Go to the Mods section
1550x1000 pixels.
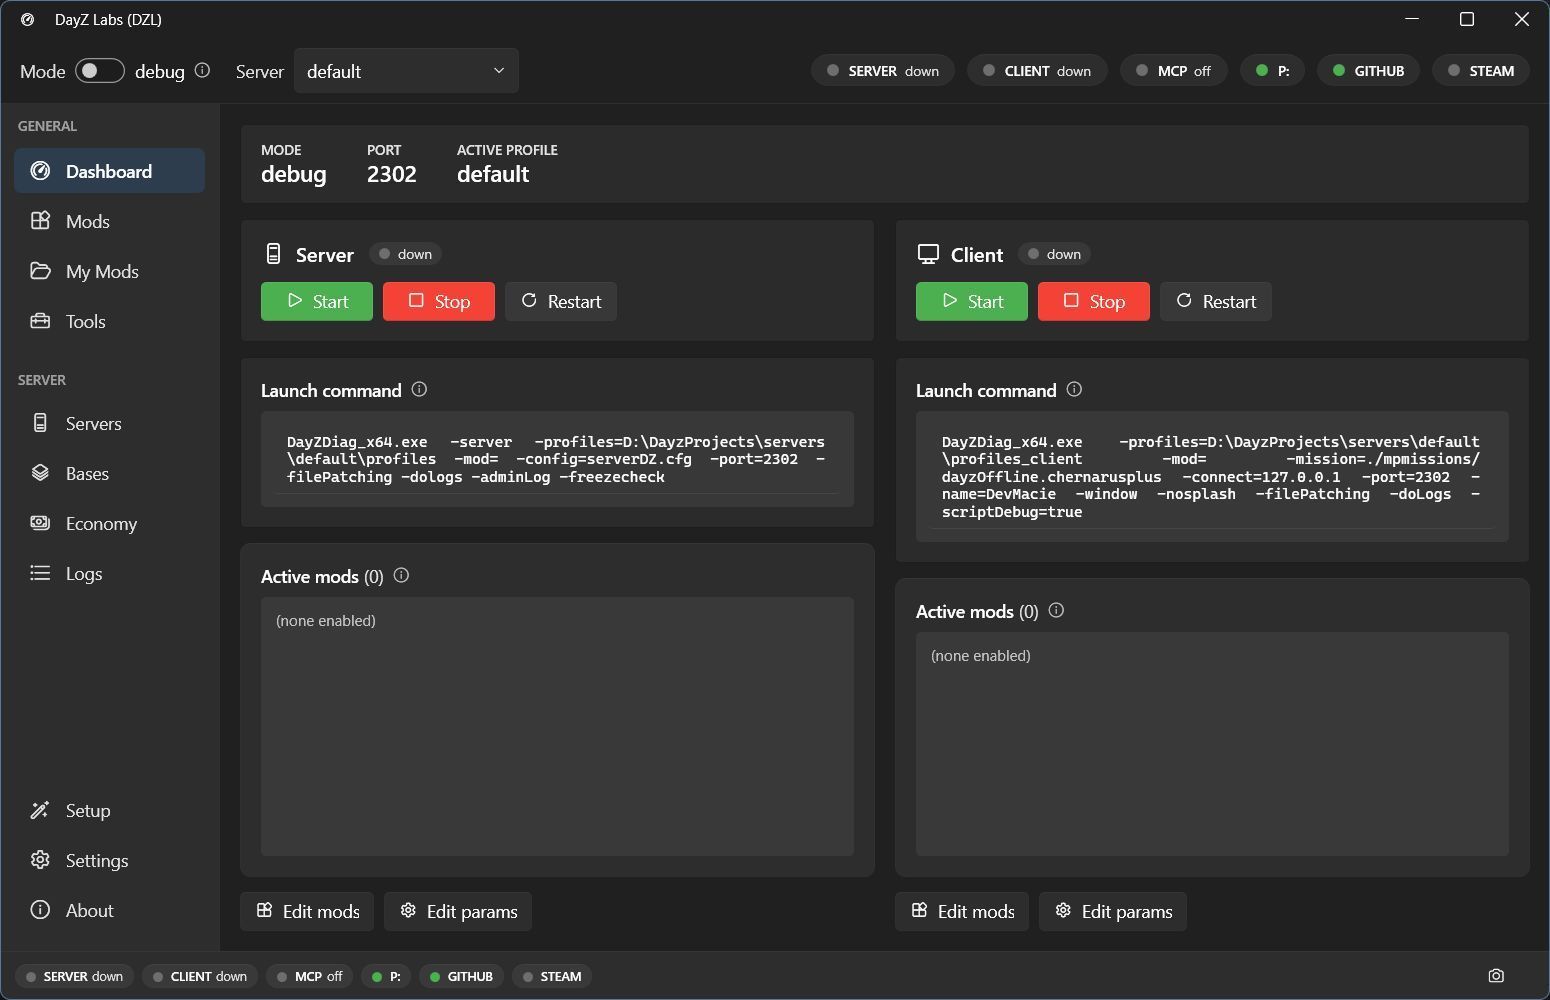[109, 221]
